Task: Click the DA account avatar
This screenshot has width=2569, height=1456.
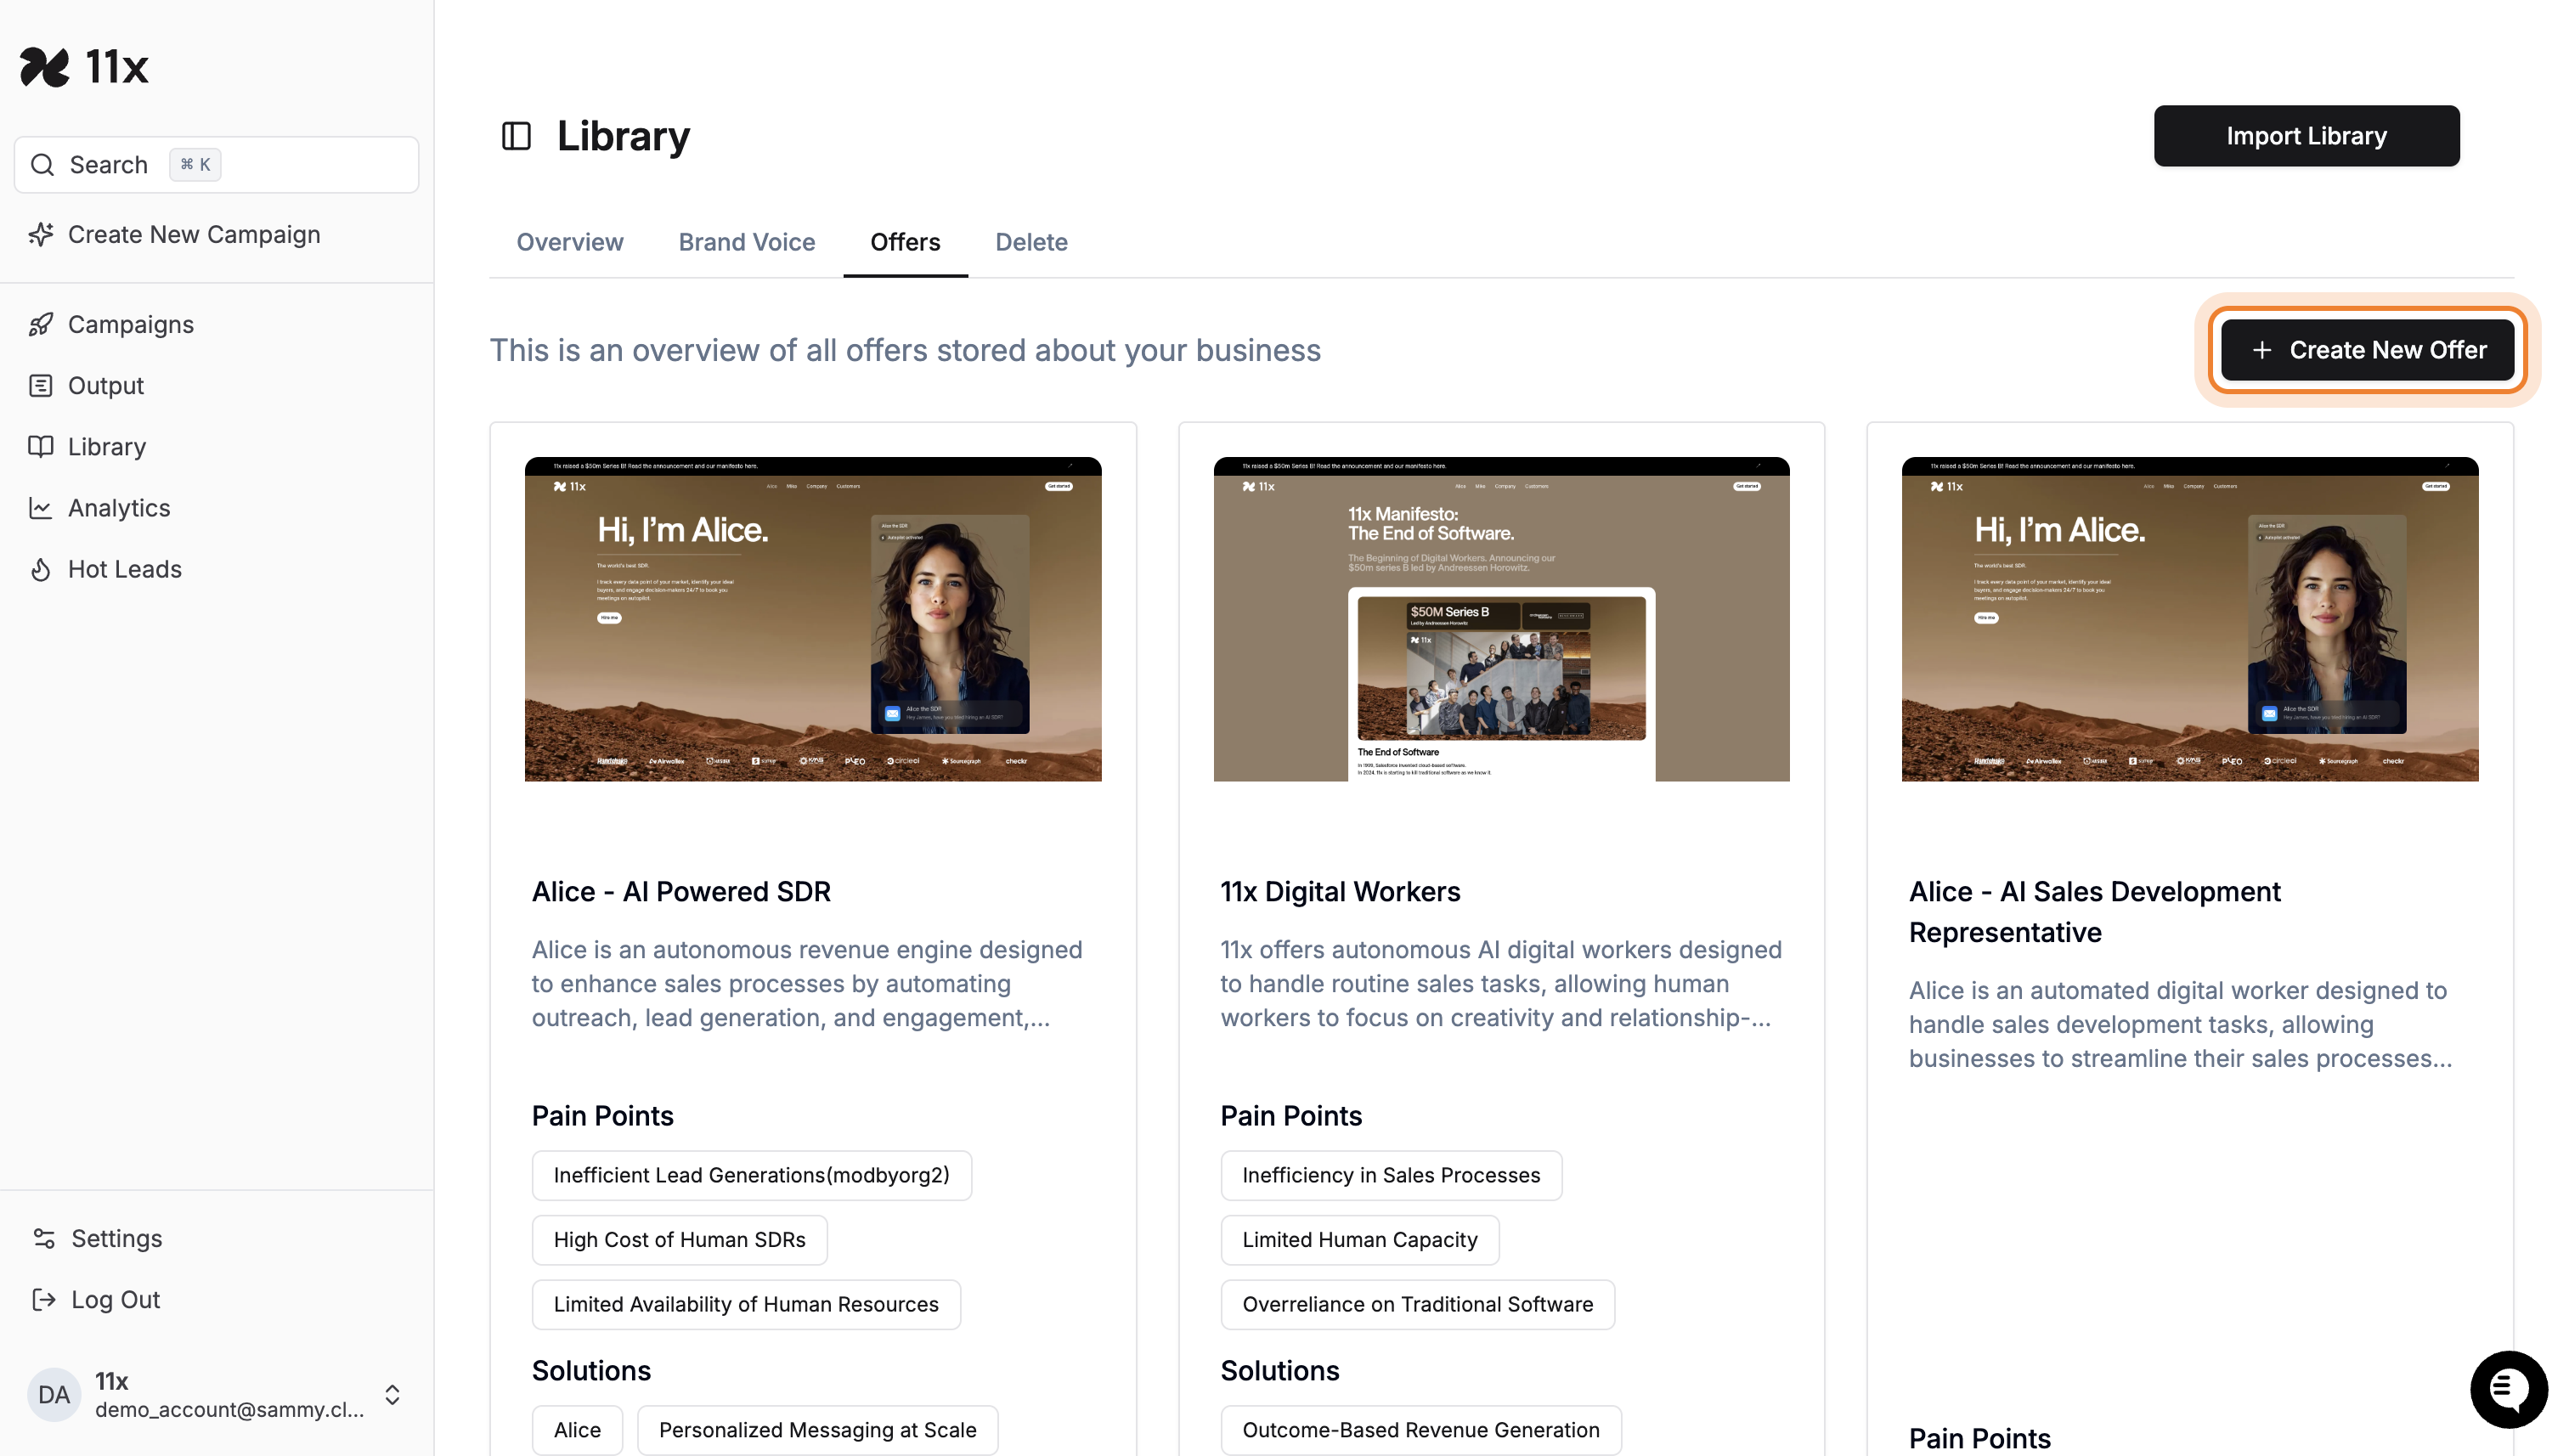Action: pos(54,1395)
